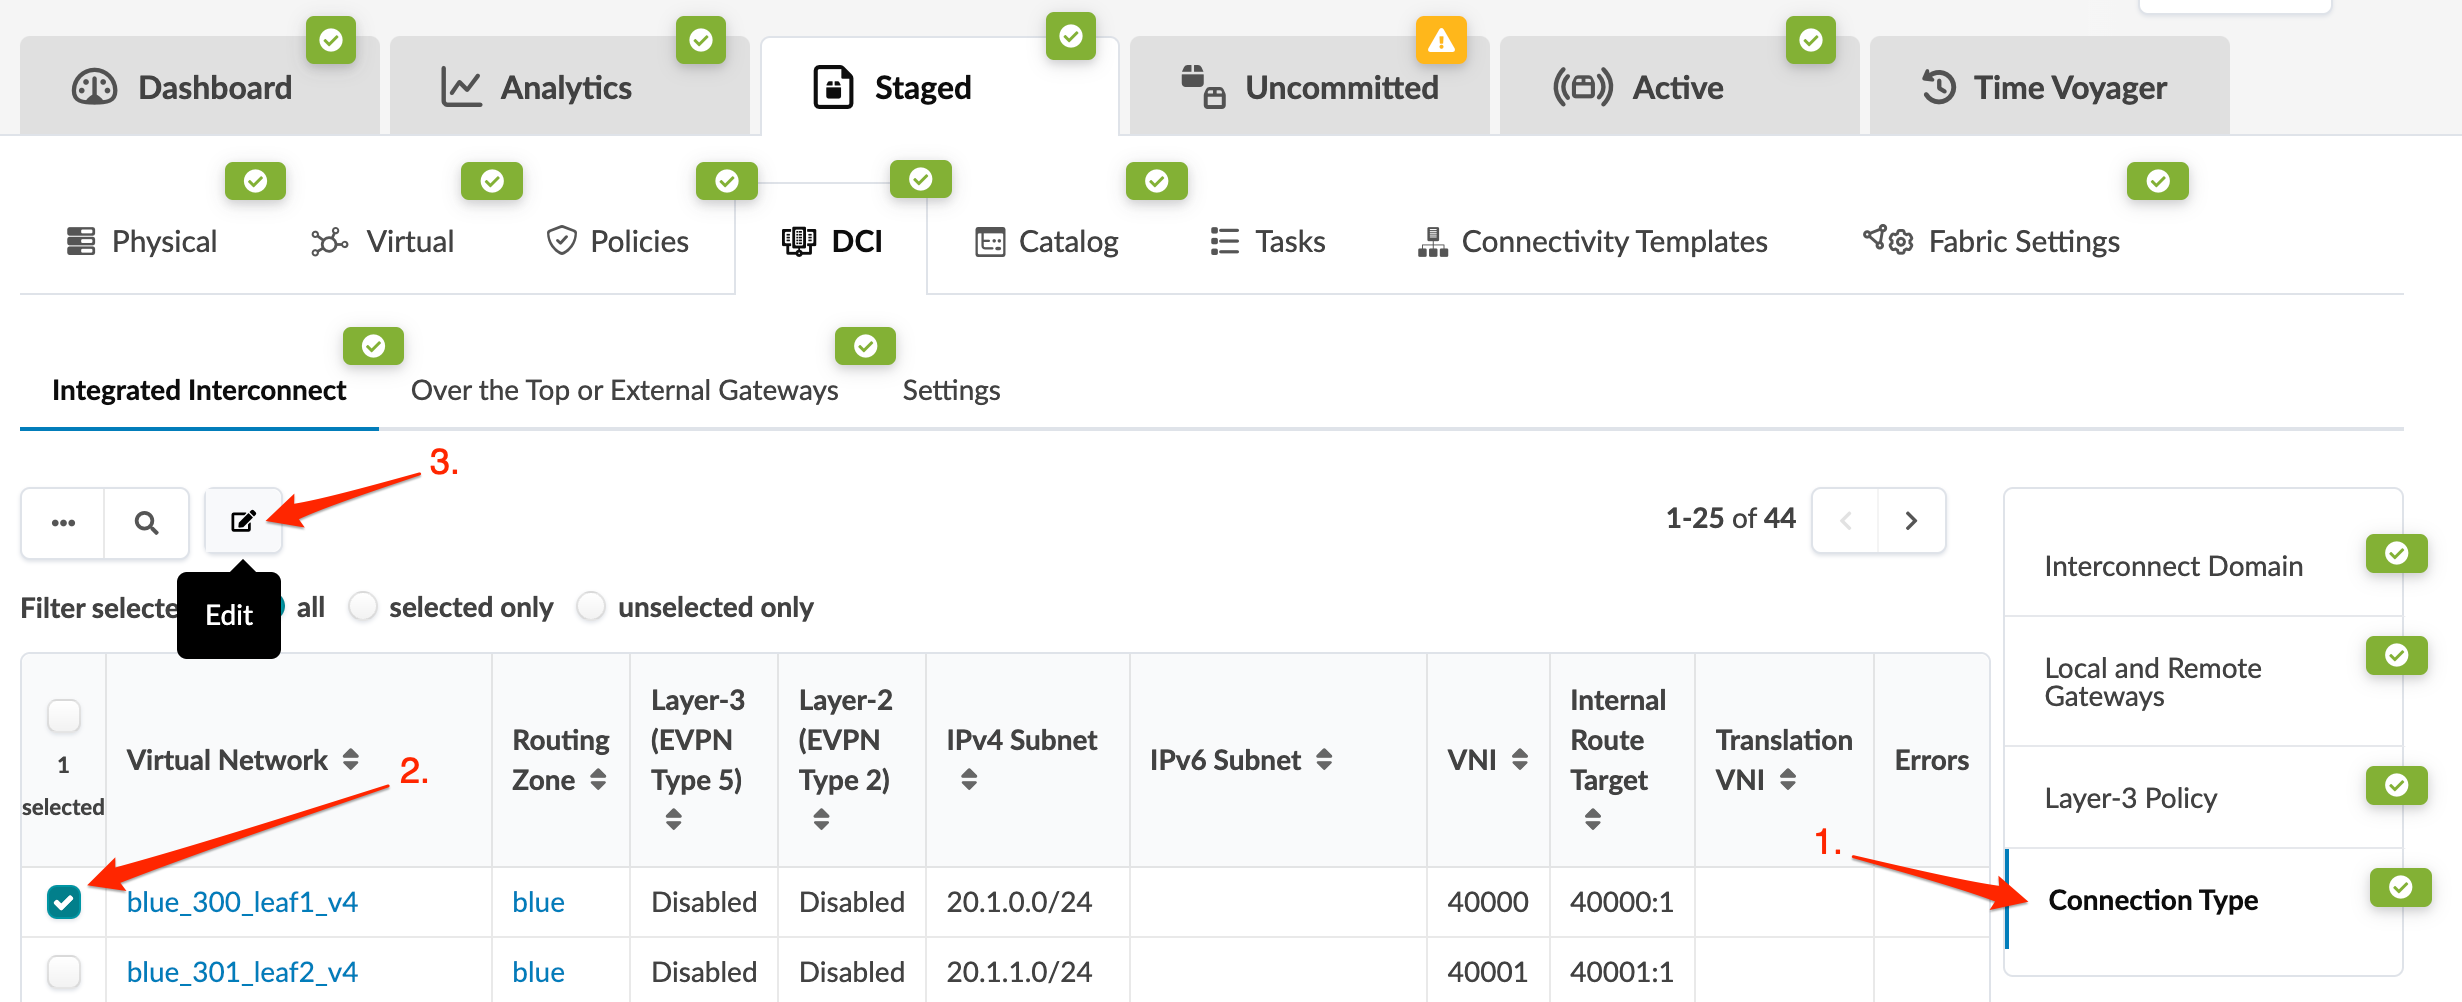Click the Fabric Settings gear icon
The height and width of the screenshot is (1002, 2462).
[1888, 241]
